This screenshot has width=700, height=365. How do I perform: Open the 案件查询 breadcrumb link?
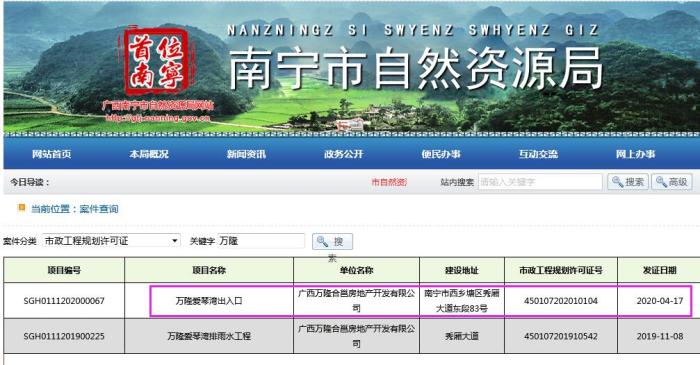tap(99, 209)
